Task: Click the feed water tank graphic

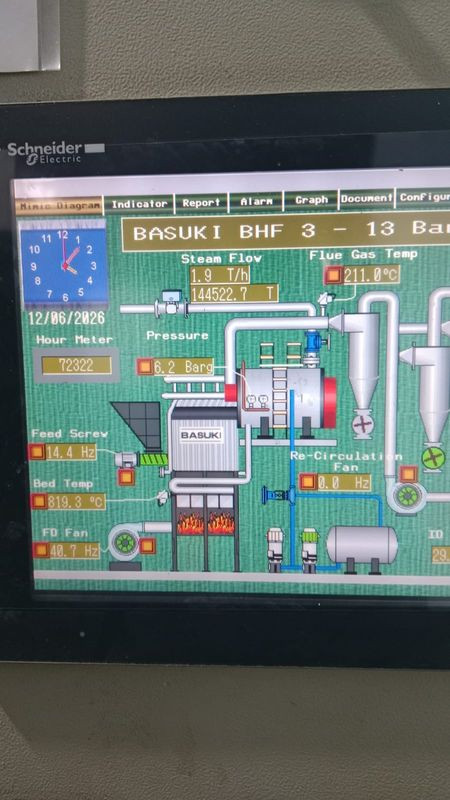Action: [x=362, y=545]
